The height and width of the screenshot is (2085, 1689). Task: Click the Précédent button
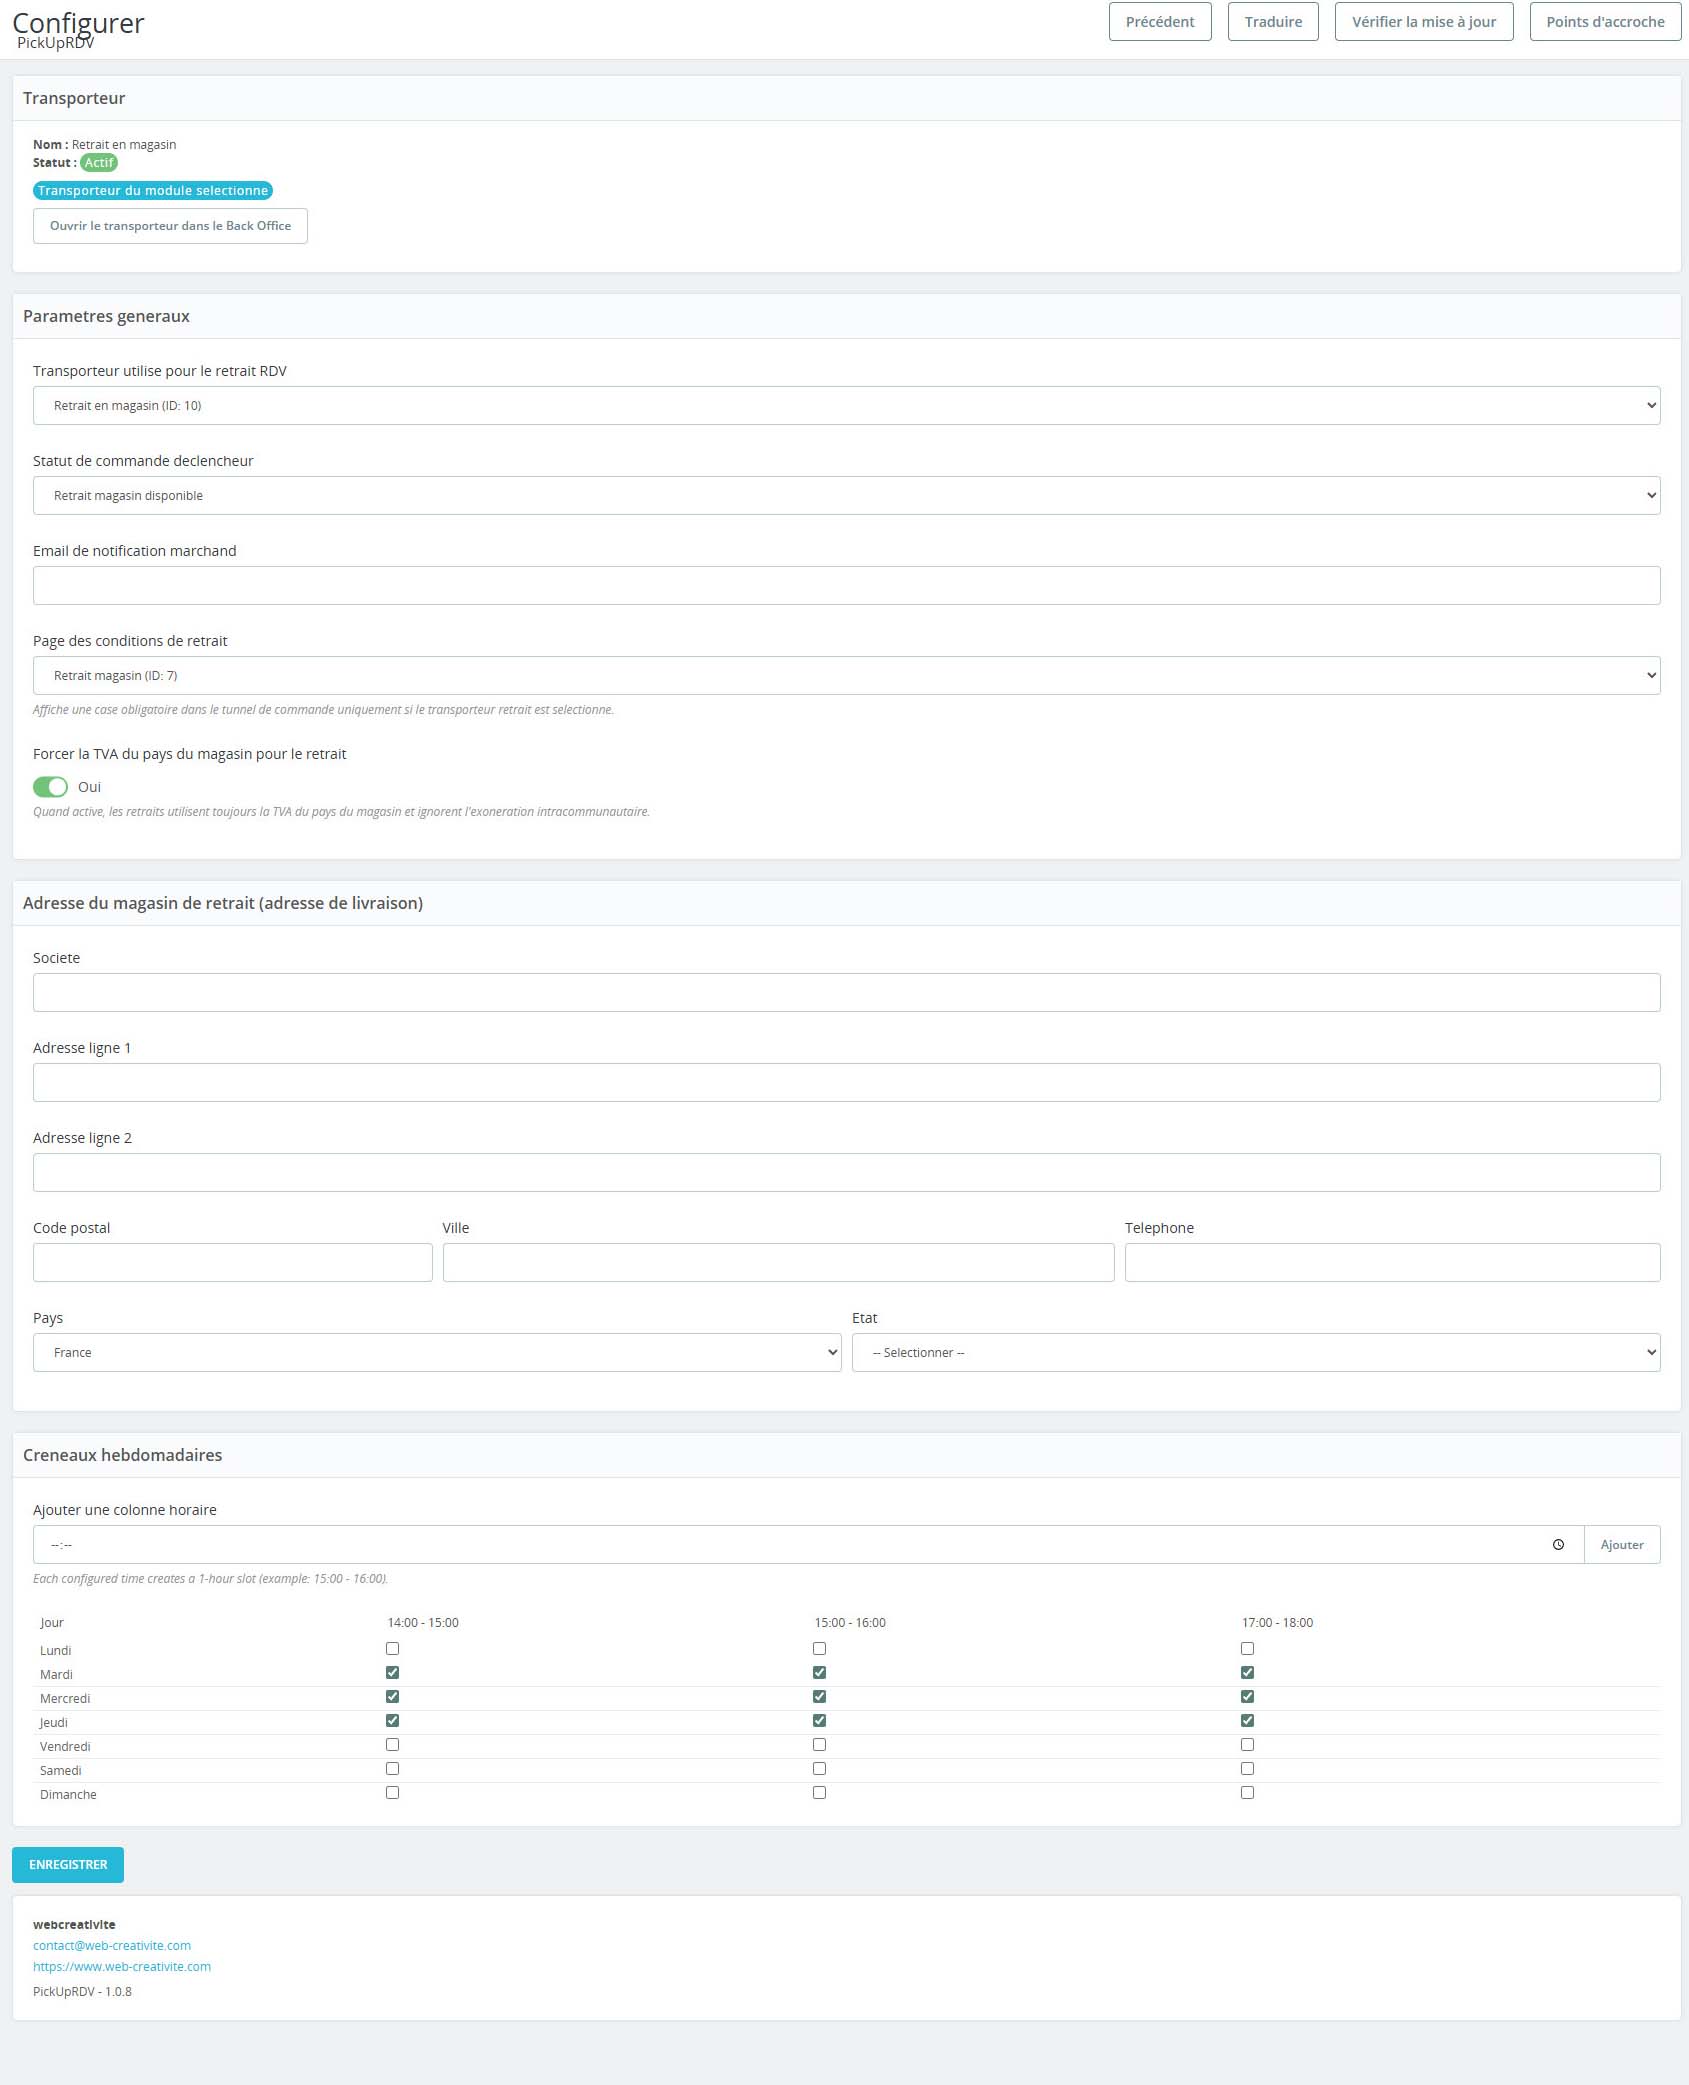[x=1160, y=22]
